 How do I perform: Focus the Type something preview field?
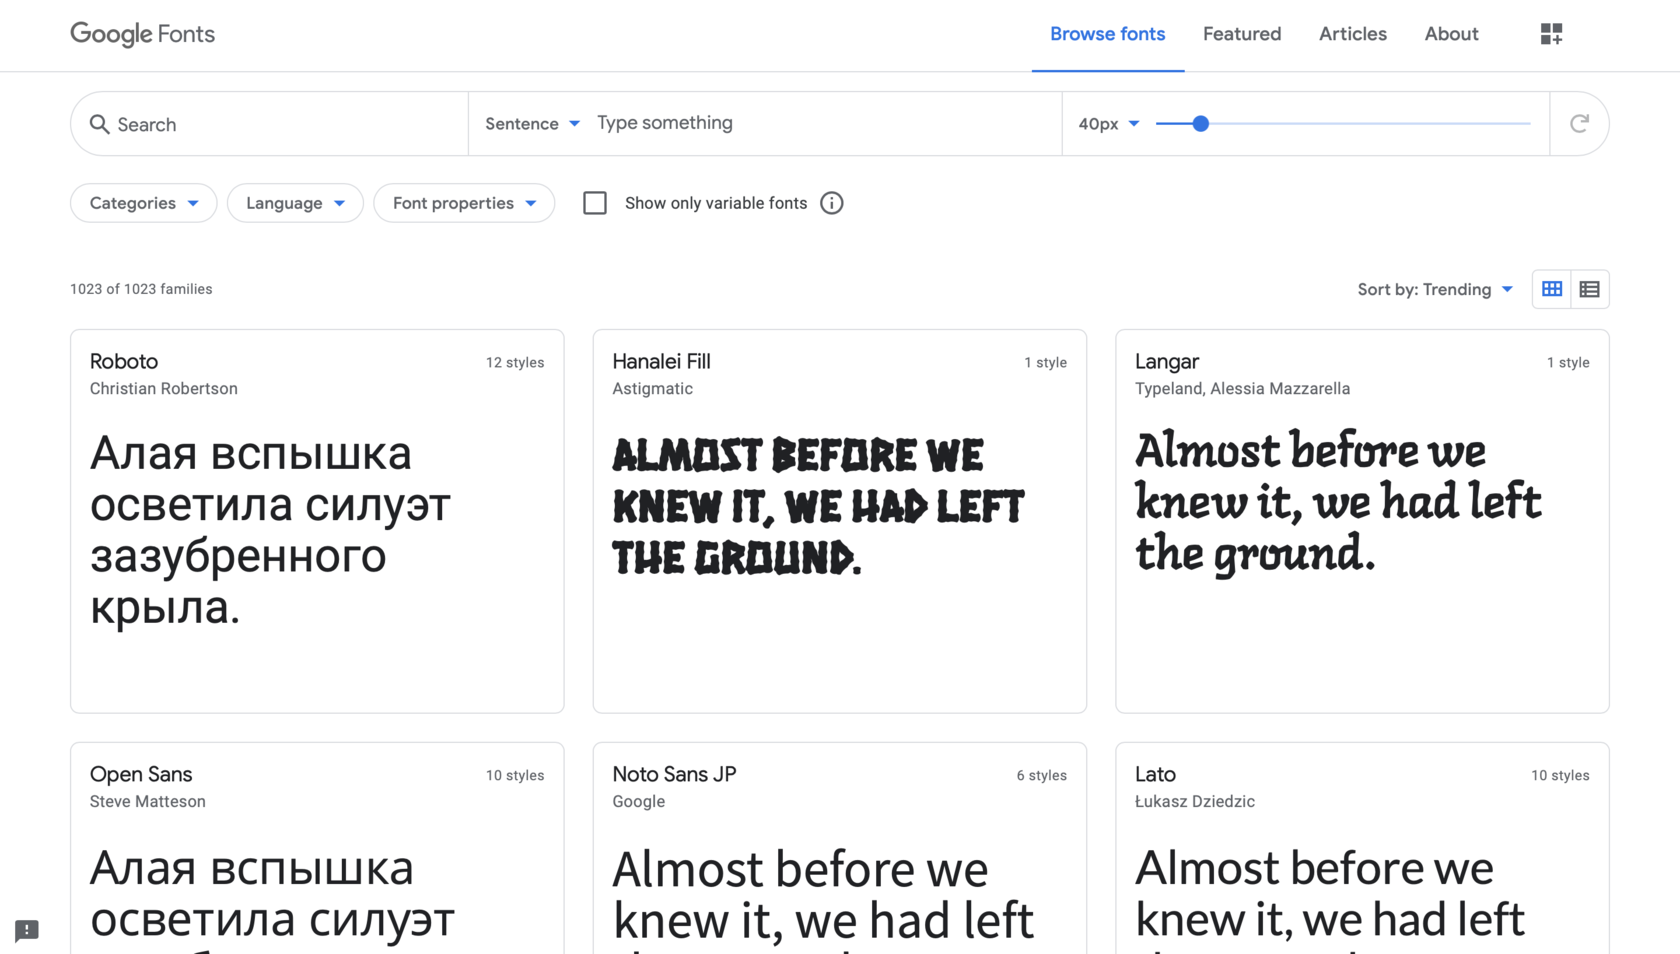[820, 123]
